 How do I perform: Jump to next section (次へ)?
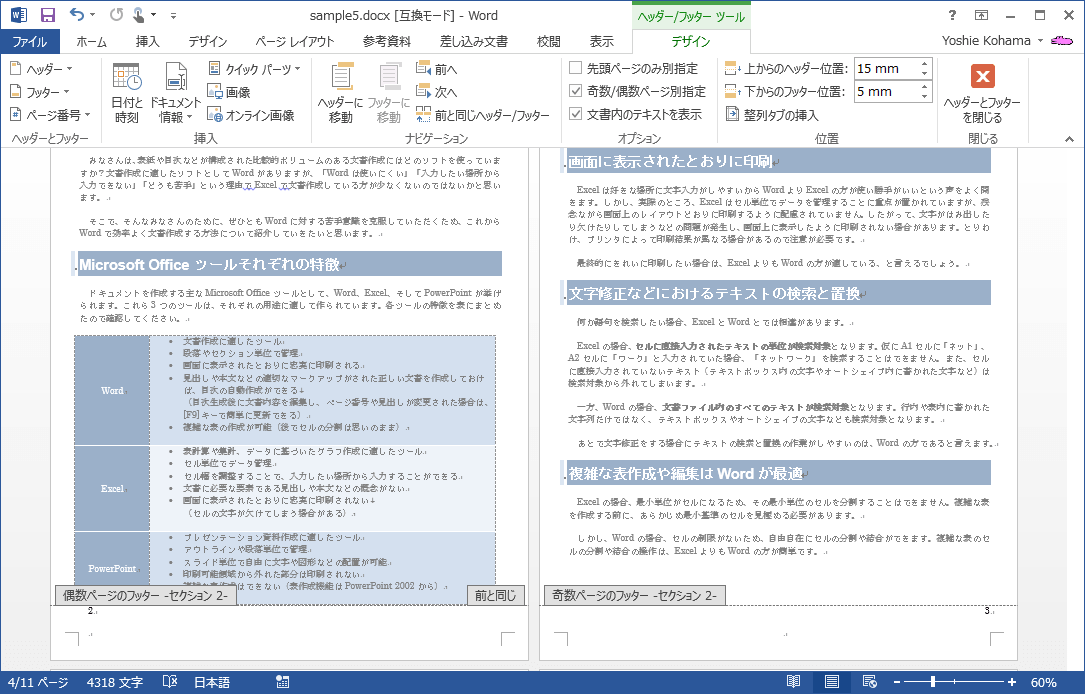point(437,92)
